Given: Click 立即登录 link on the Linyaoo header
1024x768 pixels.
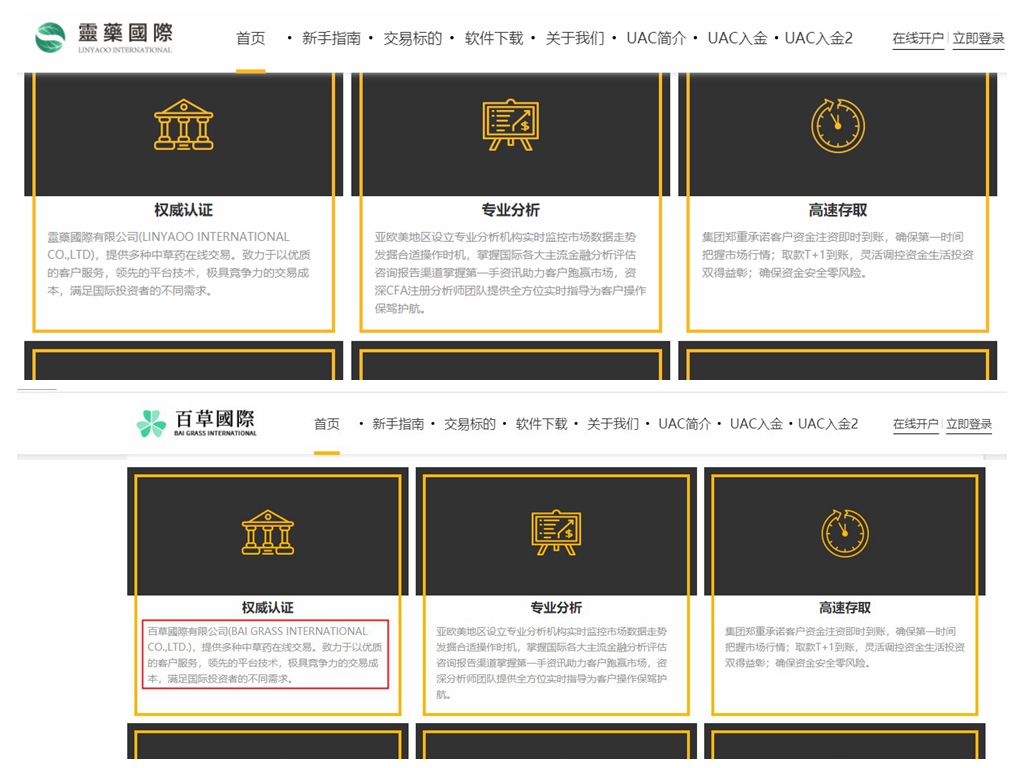Looking at the screenshot, I should point(978,39).
